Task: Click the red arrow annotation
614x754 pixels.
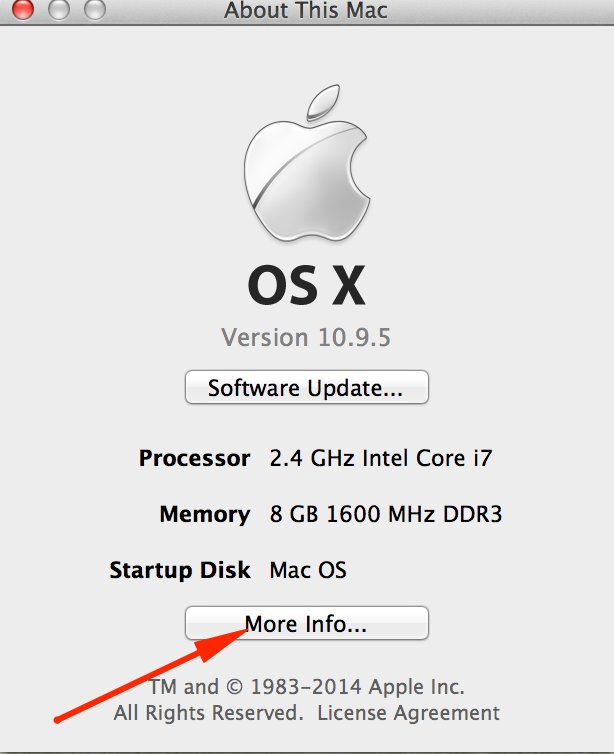Action: pyautogui.click(x=150, y=674)
